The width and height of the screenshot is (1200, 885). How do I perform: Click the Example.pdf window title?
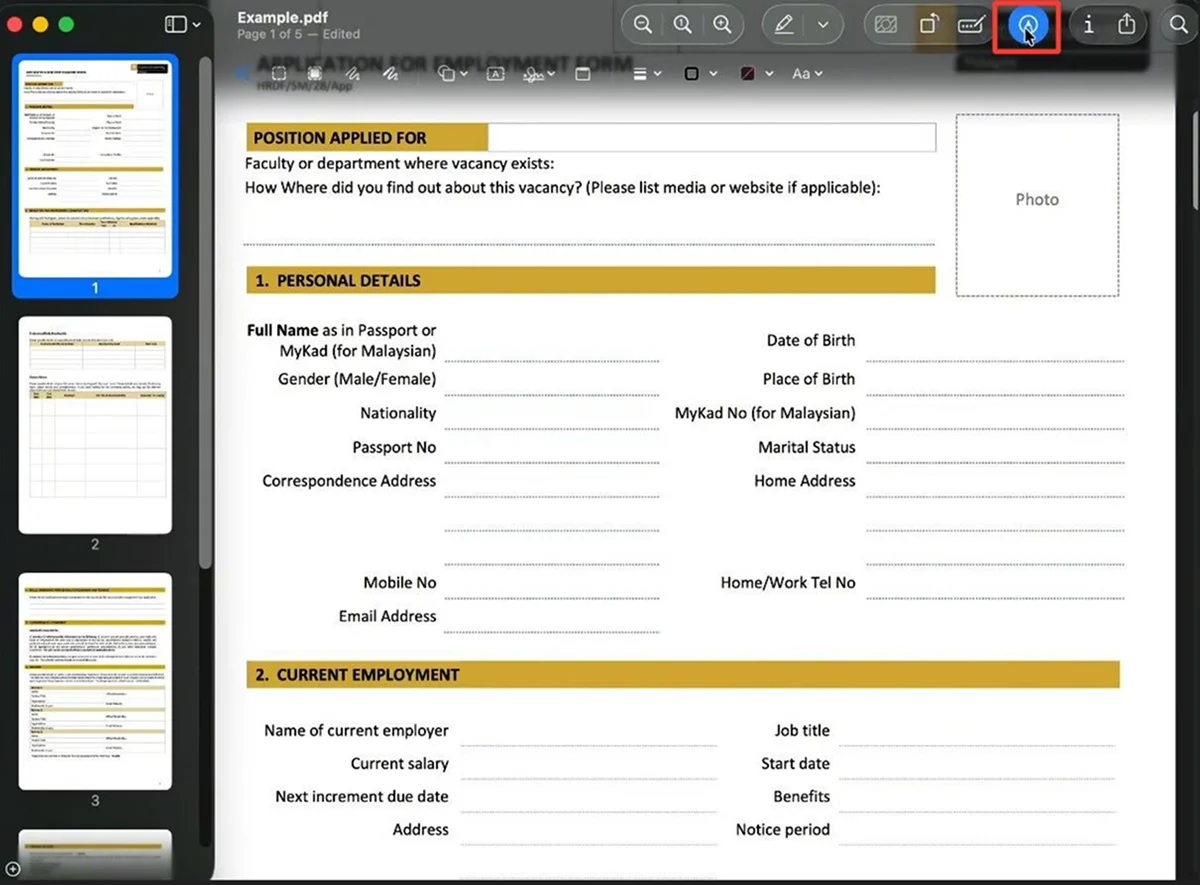(x=283, y=18)
